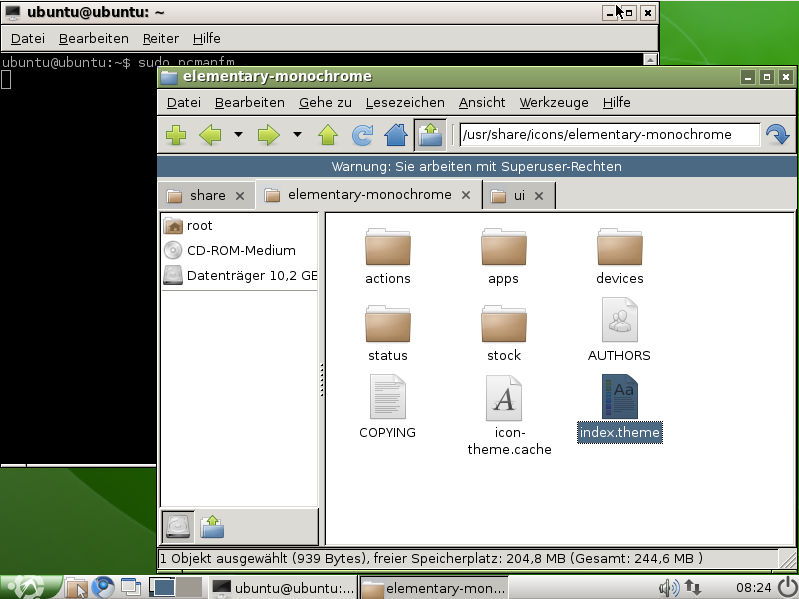
Task: Close the ui tab
Action: coord(541,196)
